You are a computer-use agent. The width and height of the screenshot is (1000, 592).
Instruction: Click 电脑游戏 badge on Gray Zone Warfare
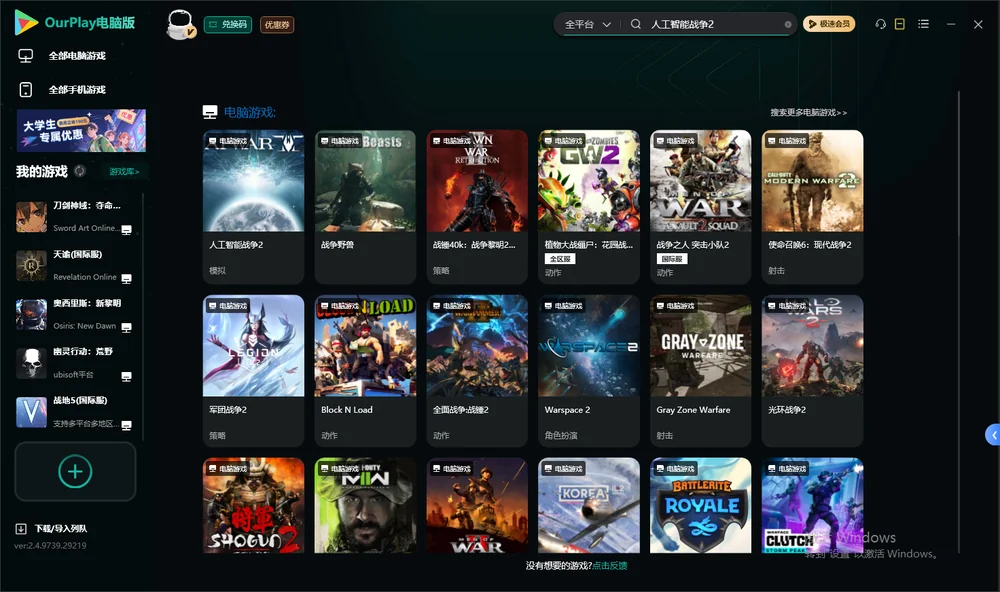675,306
